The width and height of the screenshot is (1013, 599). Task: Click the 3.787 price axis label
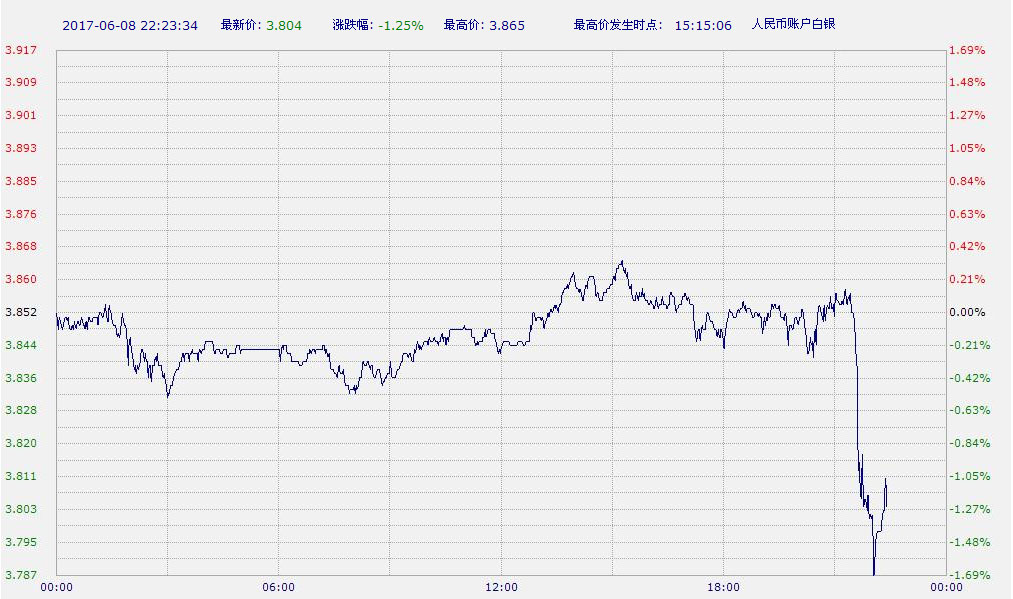click(21, 574)
